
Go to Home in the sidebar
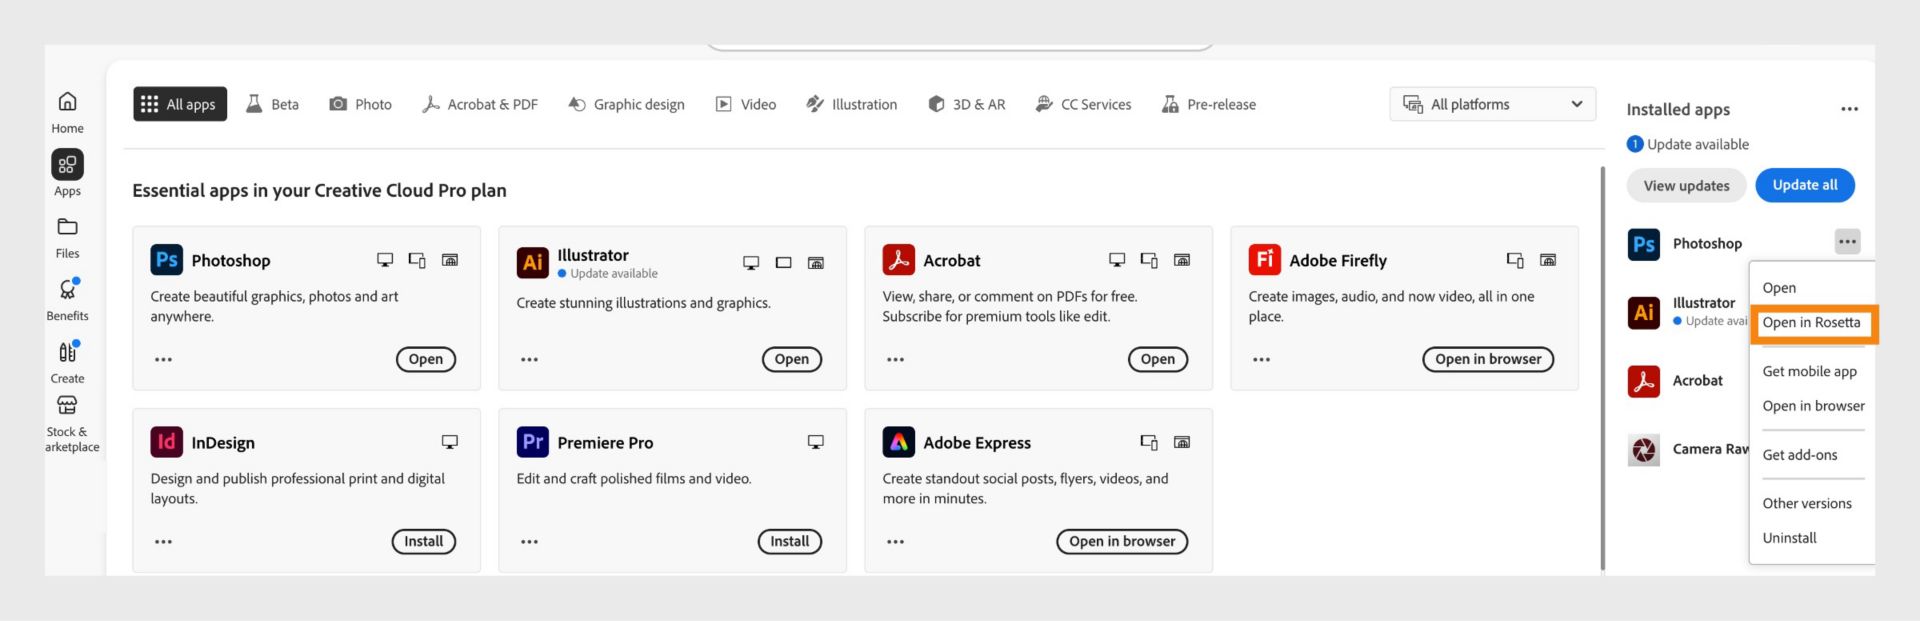67,112
